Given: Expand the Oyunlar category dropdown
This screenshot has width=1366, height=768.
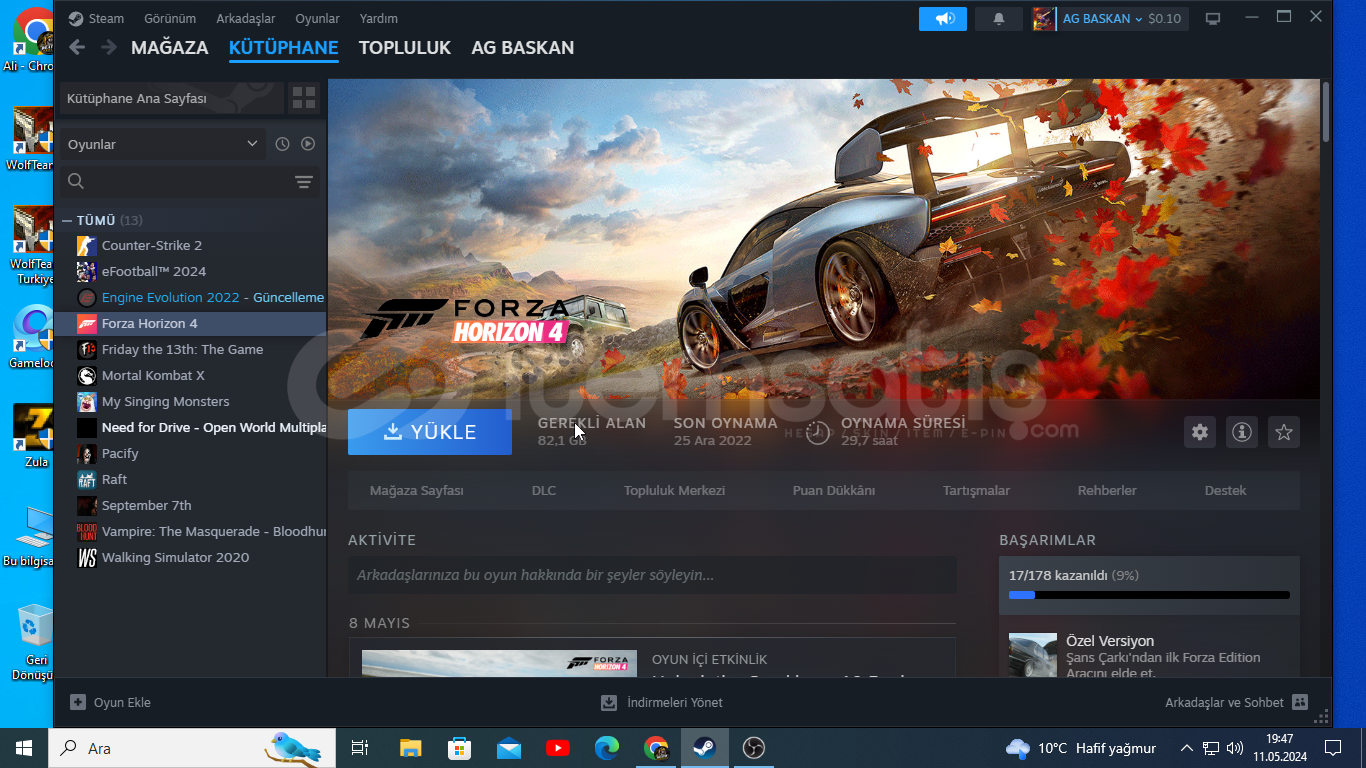Looking at the screenshot, I should 252,144.
